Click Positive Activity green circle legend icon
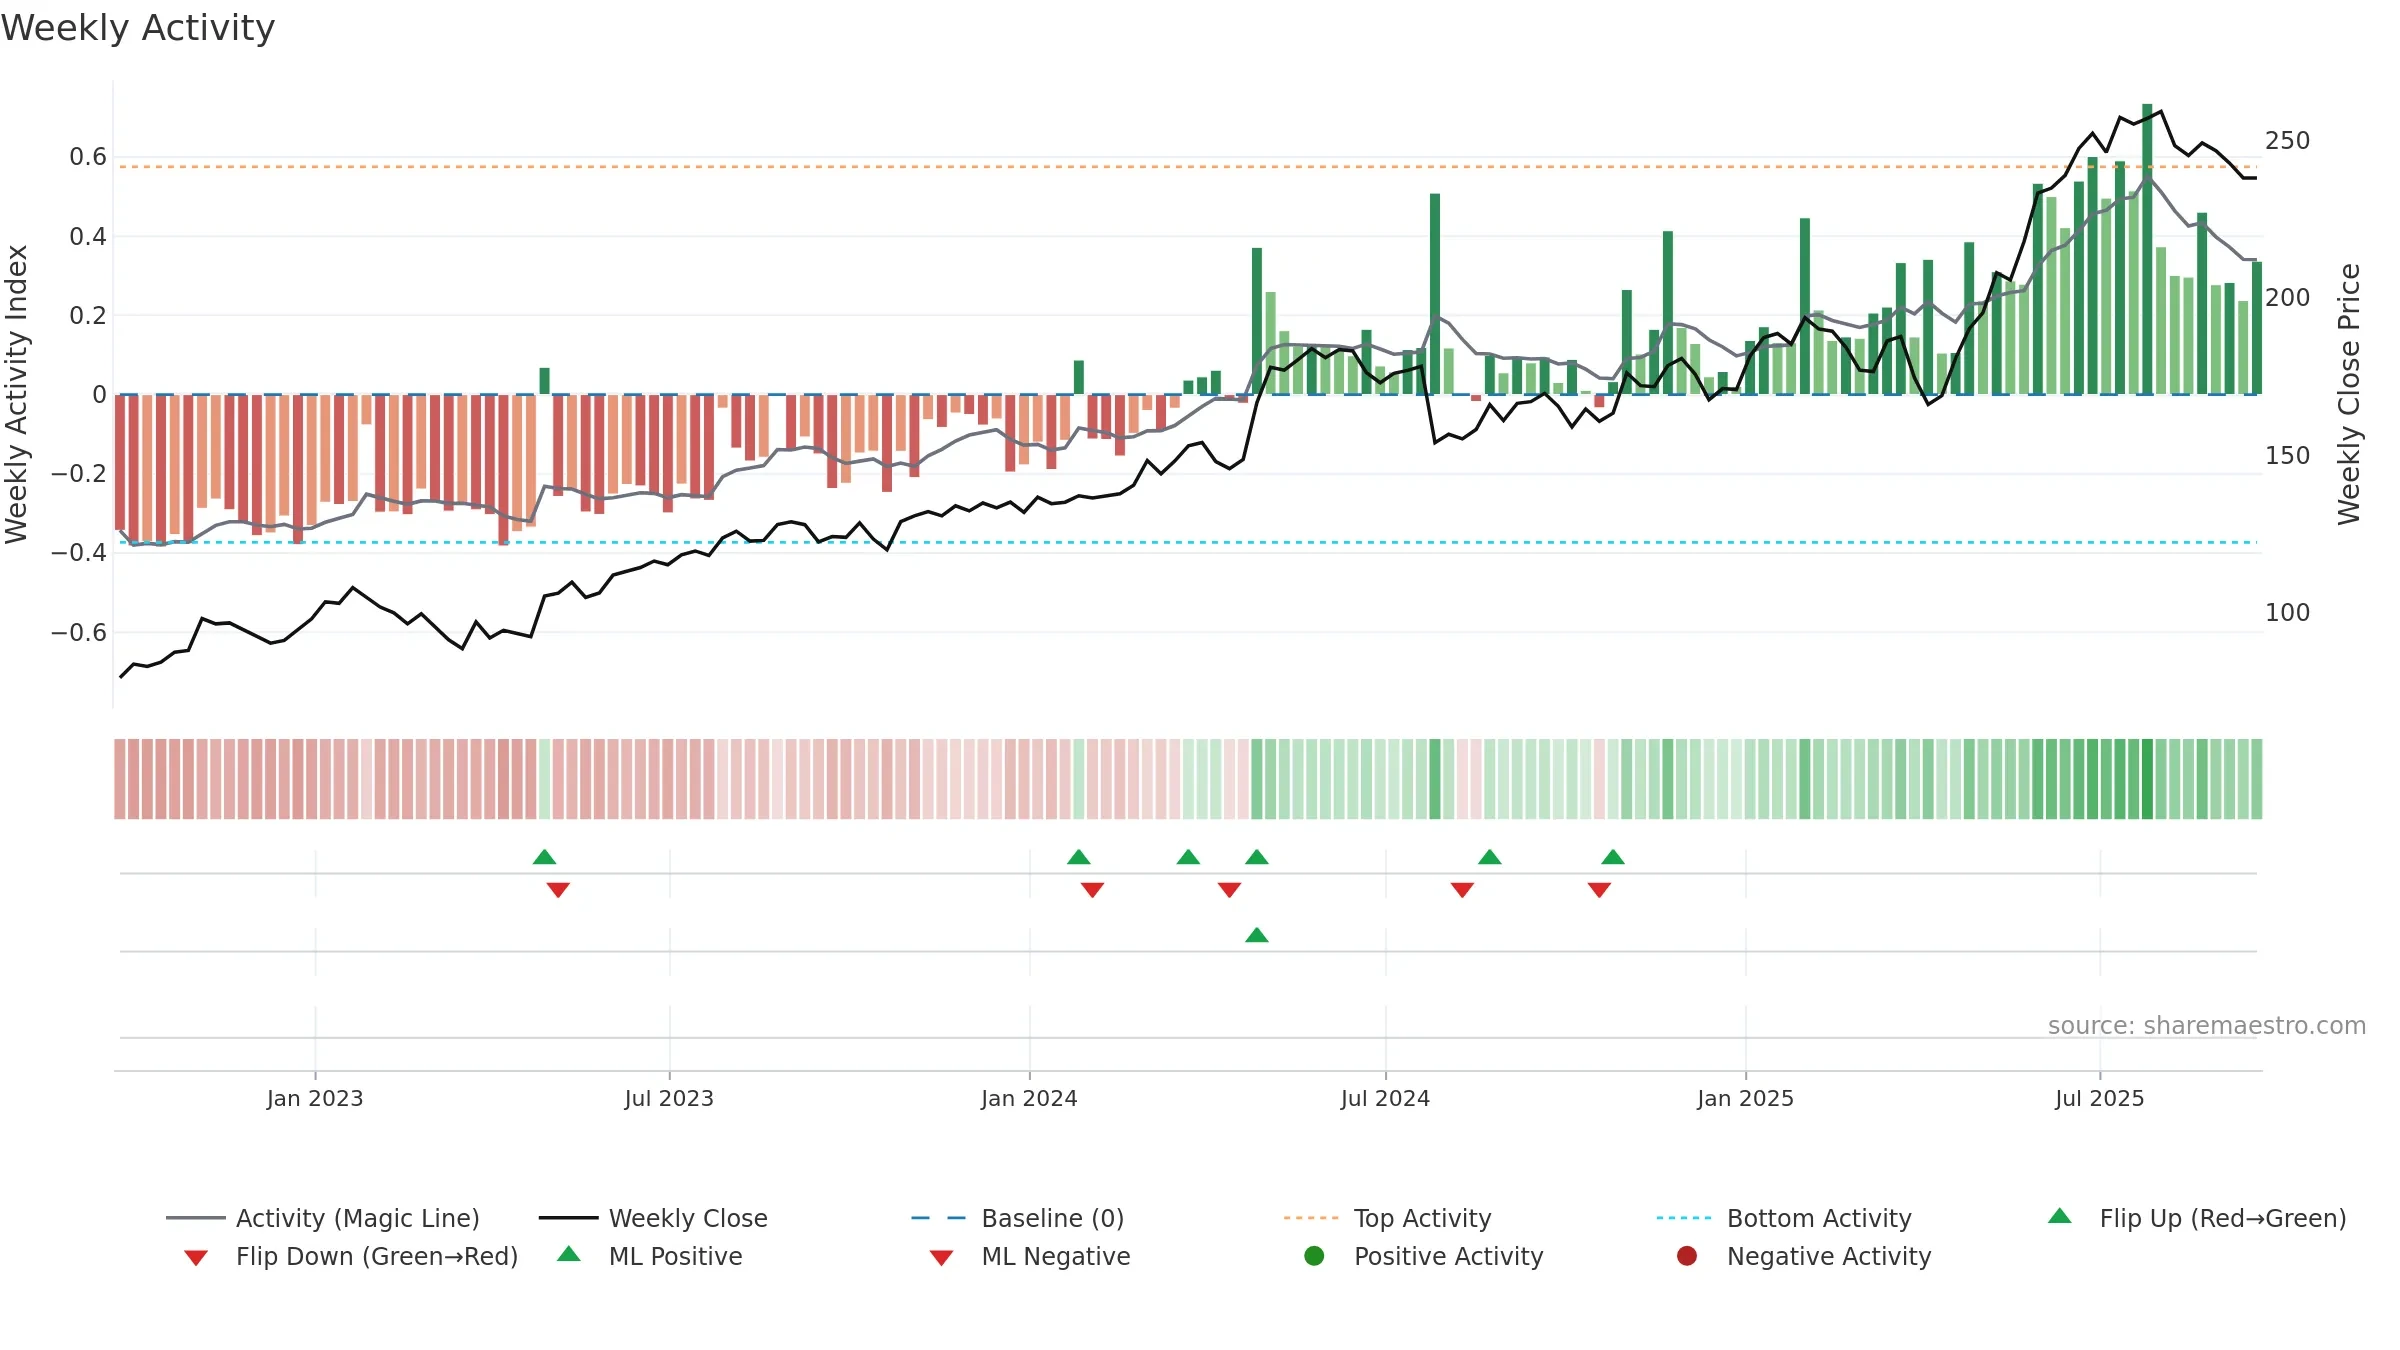Image resolution: width=2400 pixels, height=1350 pixels. coord(1314,1256)
